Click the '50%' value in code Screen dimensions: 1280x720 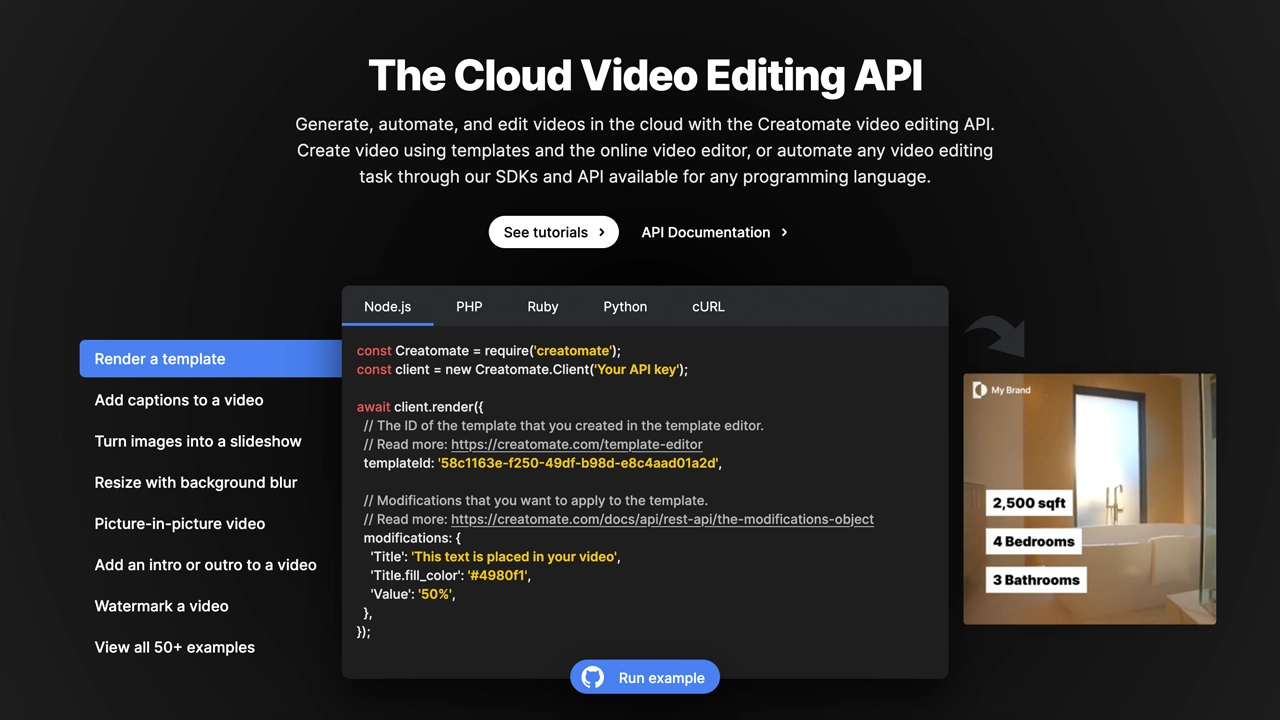tap(435, 594)
